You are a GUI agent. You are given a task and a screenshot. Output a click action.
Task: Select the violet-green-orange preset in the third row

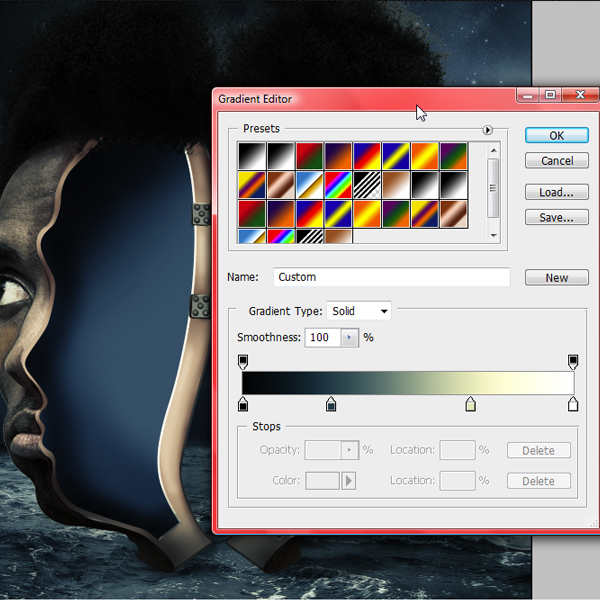click(396, 214)
